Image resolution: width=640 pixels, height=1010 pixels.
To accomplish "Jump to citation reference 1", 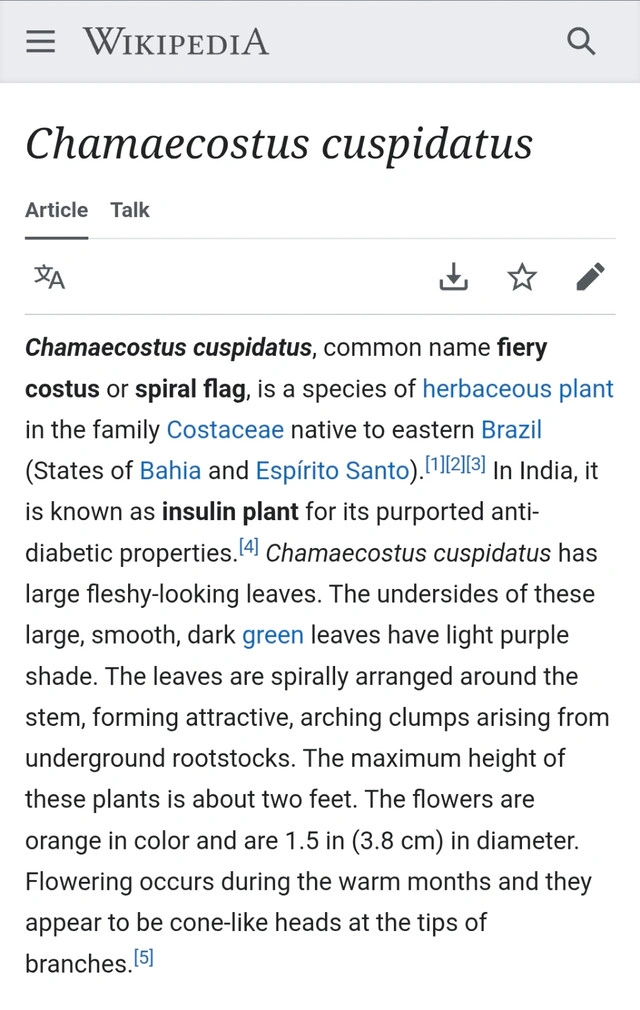I will click(x=435, y=464).
